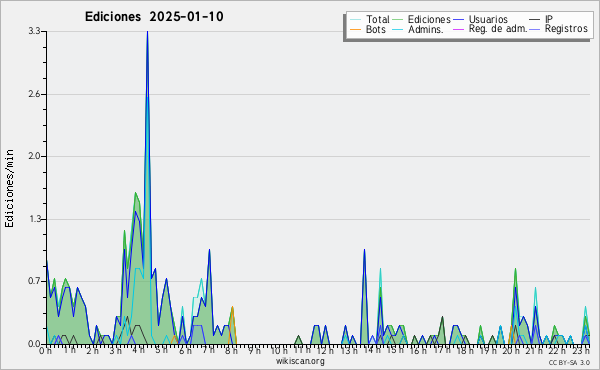Click the 0.0 y-axis value
Screen dimensions: 600x370
[34, 344]
